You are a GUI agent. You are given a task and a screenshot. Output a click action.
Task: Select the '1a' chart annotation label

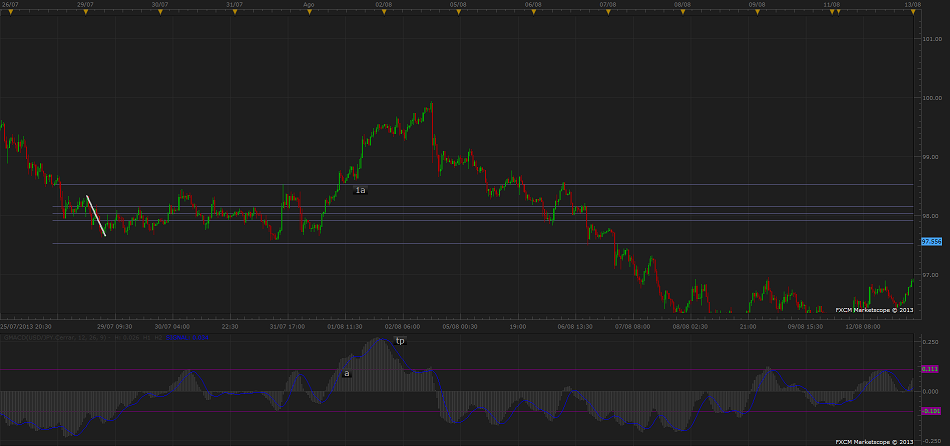[x=360, y=190]
